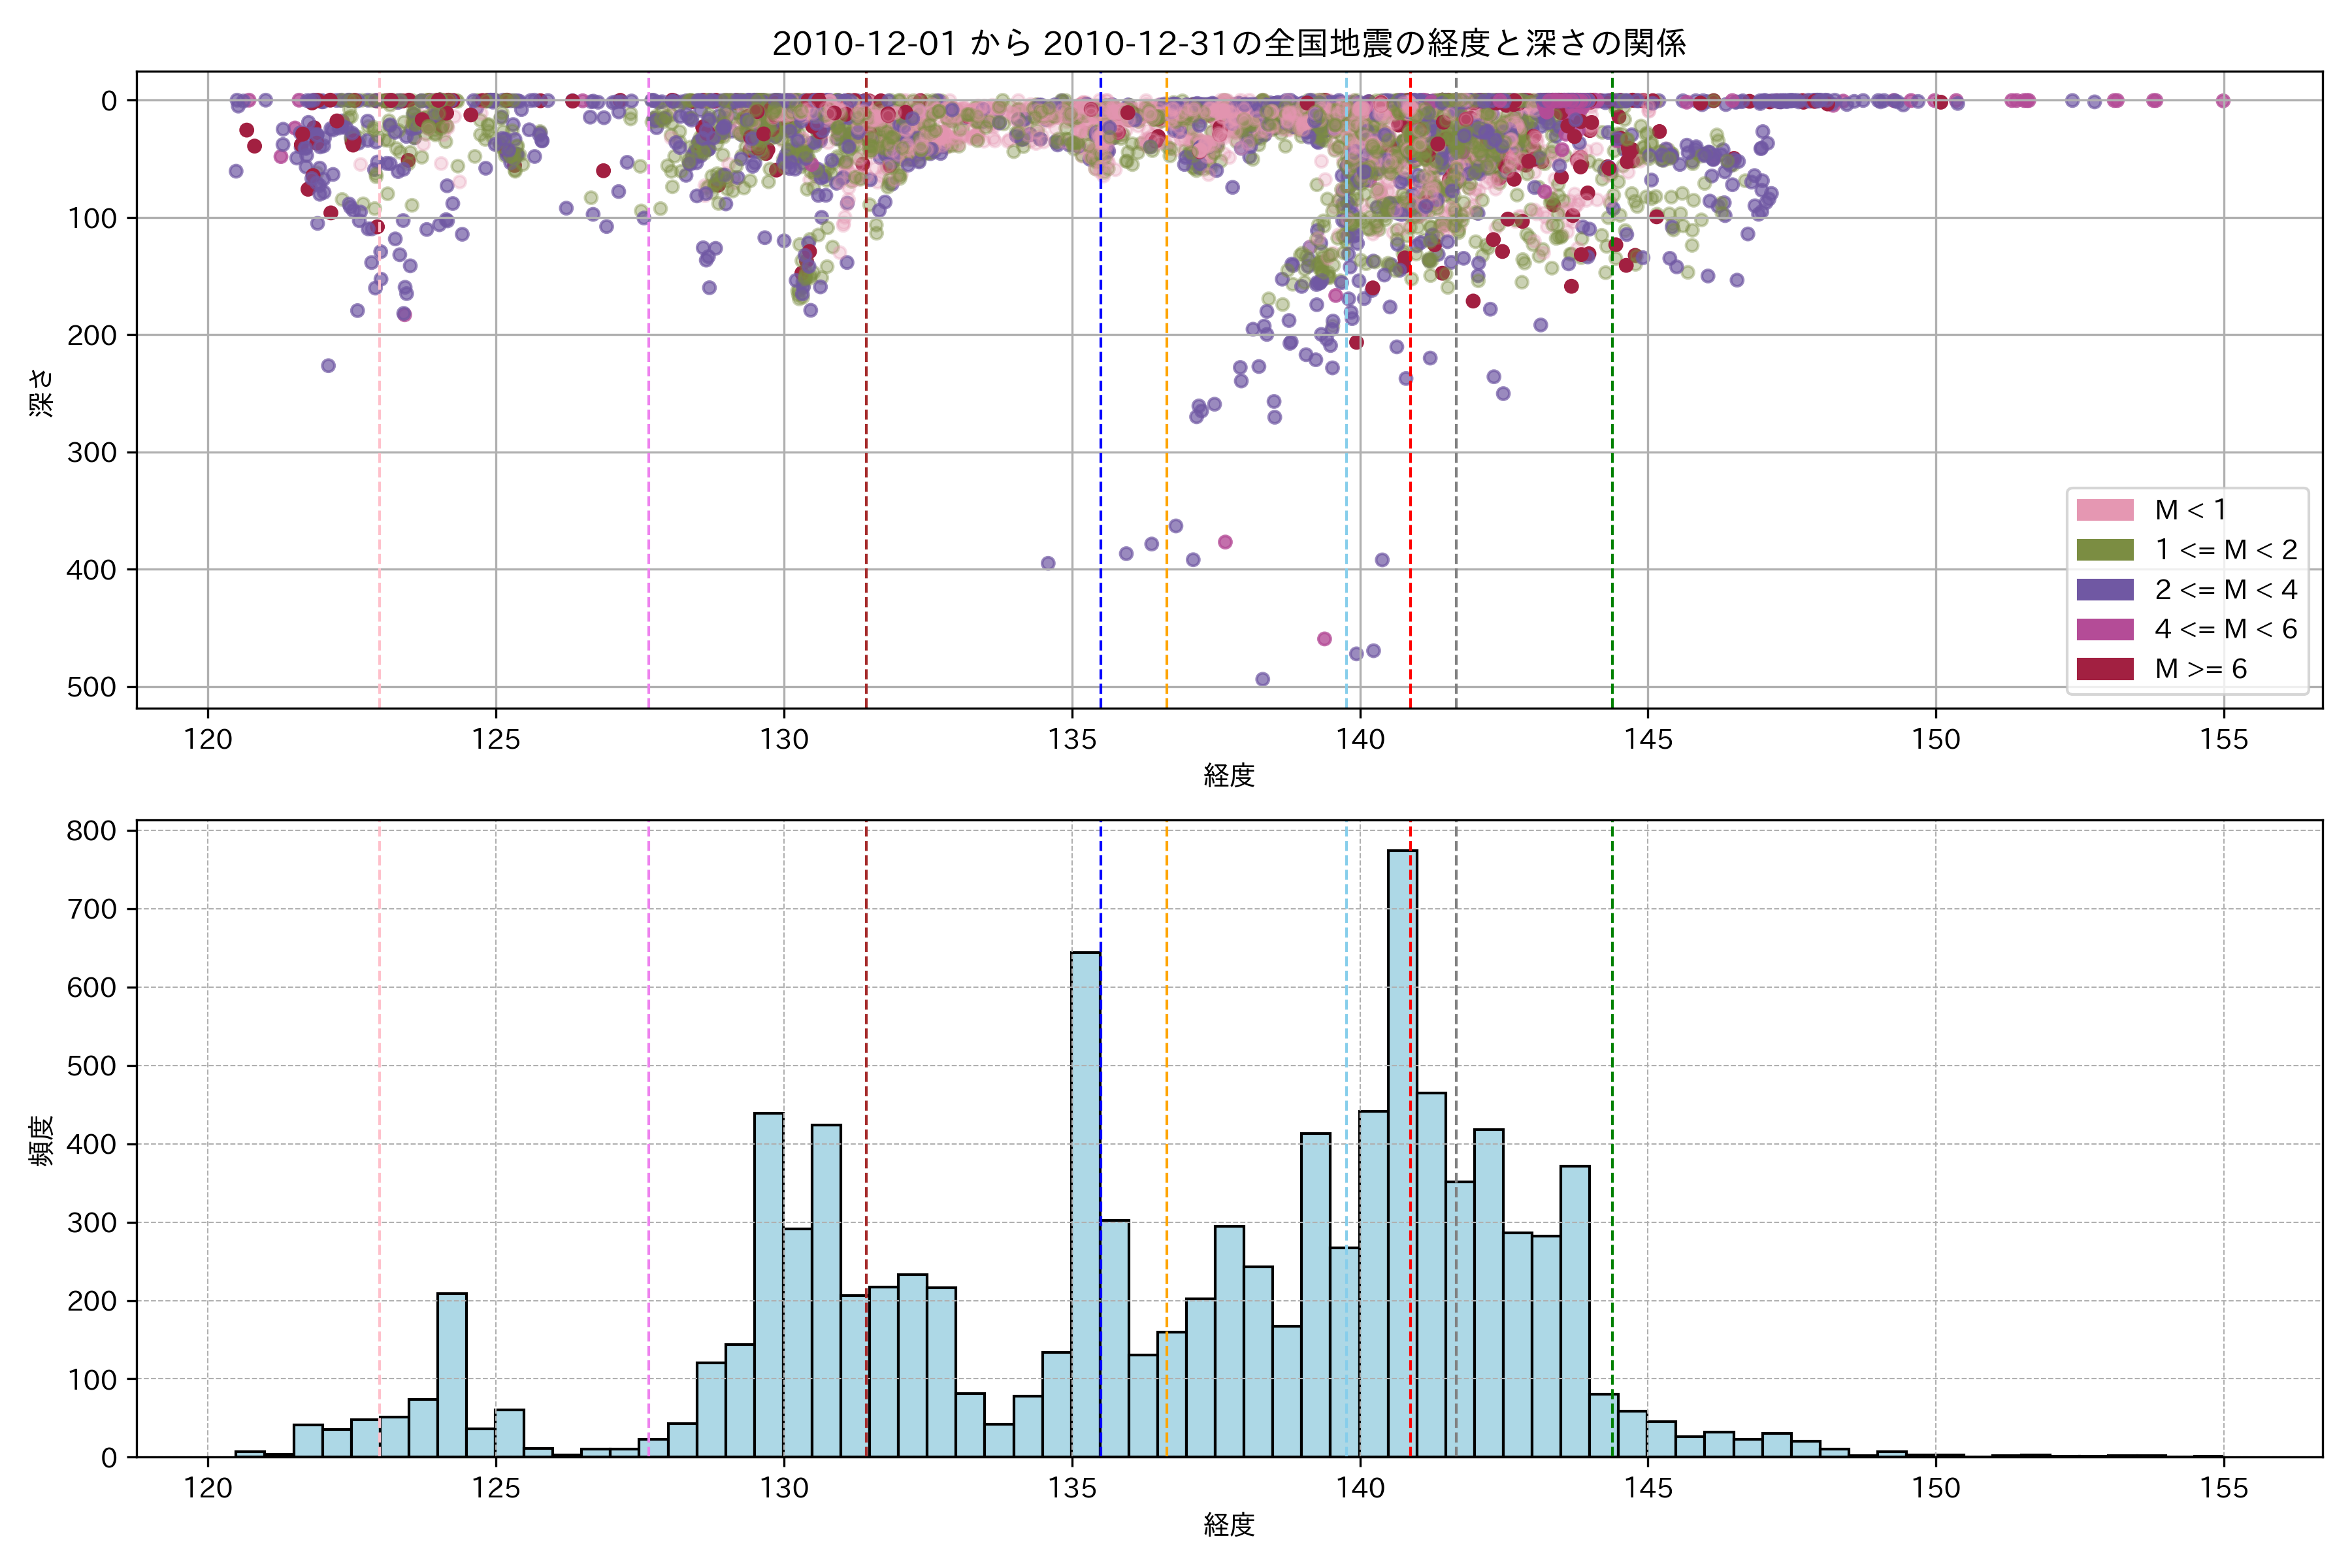The image size is (2352, 1568).
Task: Click the pink M < 1 legend swatch
Action: (2104, 510)
